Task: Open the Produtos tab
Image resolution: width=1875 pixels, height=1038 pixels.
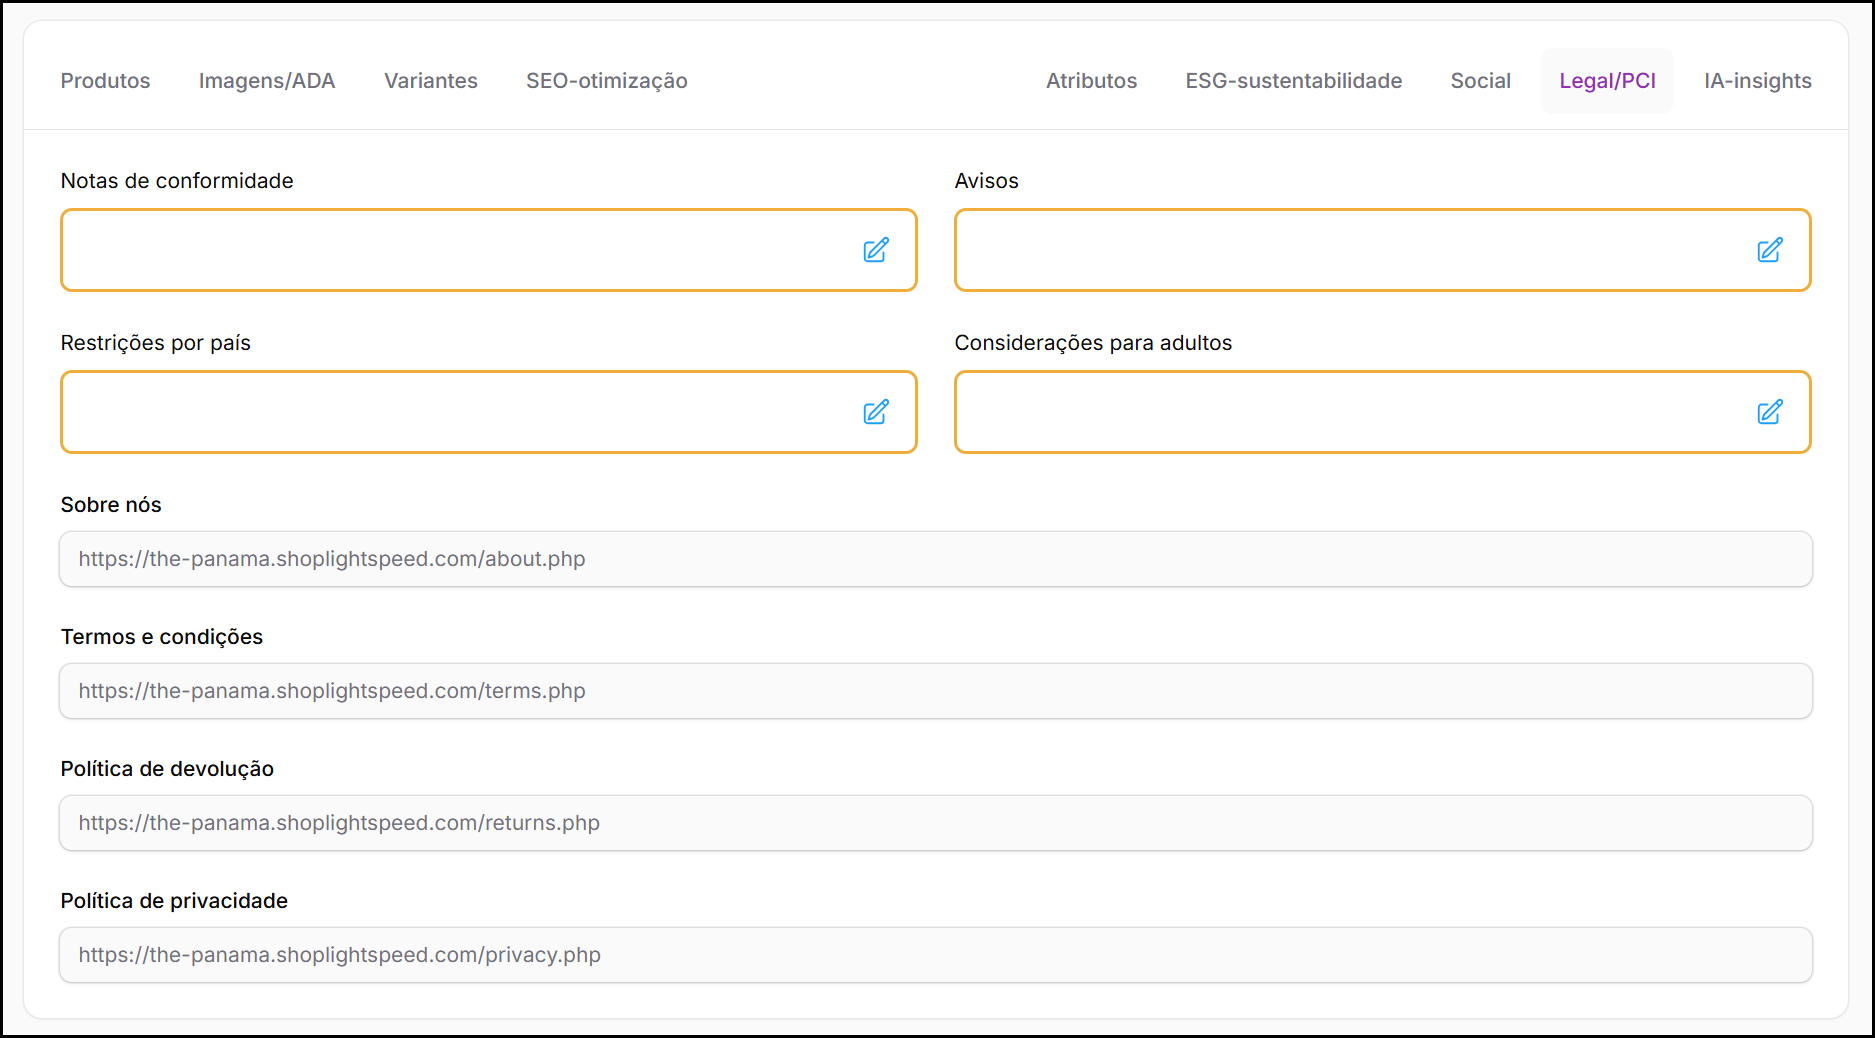Action: (x=105, y=81)
